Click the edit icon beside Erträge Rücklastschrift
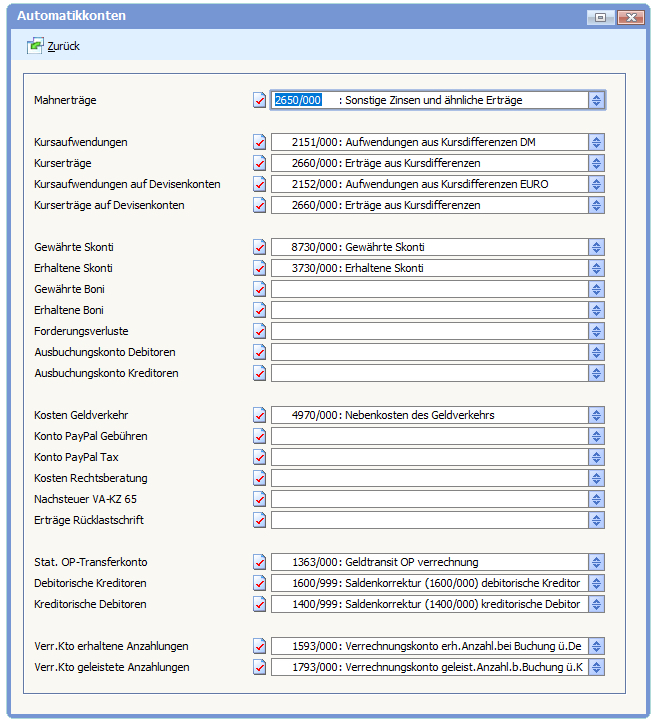Screen dimensions: 652x722 tap(260, 520)
